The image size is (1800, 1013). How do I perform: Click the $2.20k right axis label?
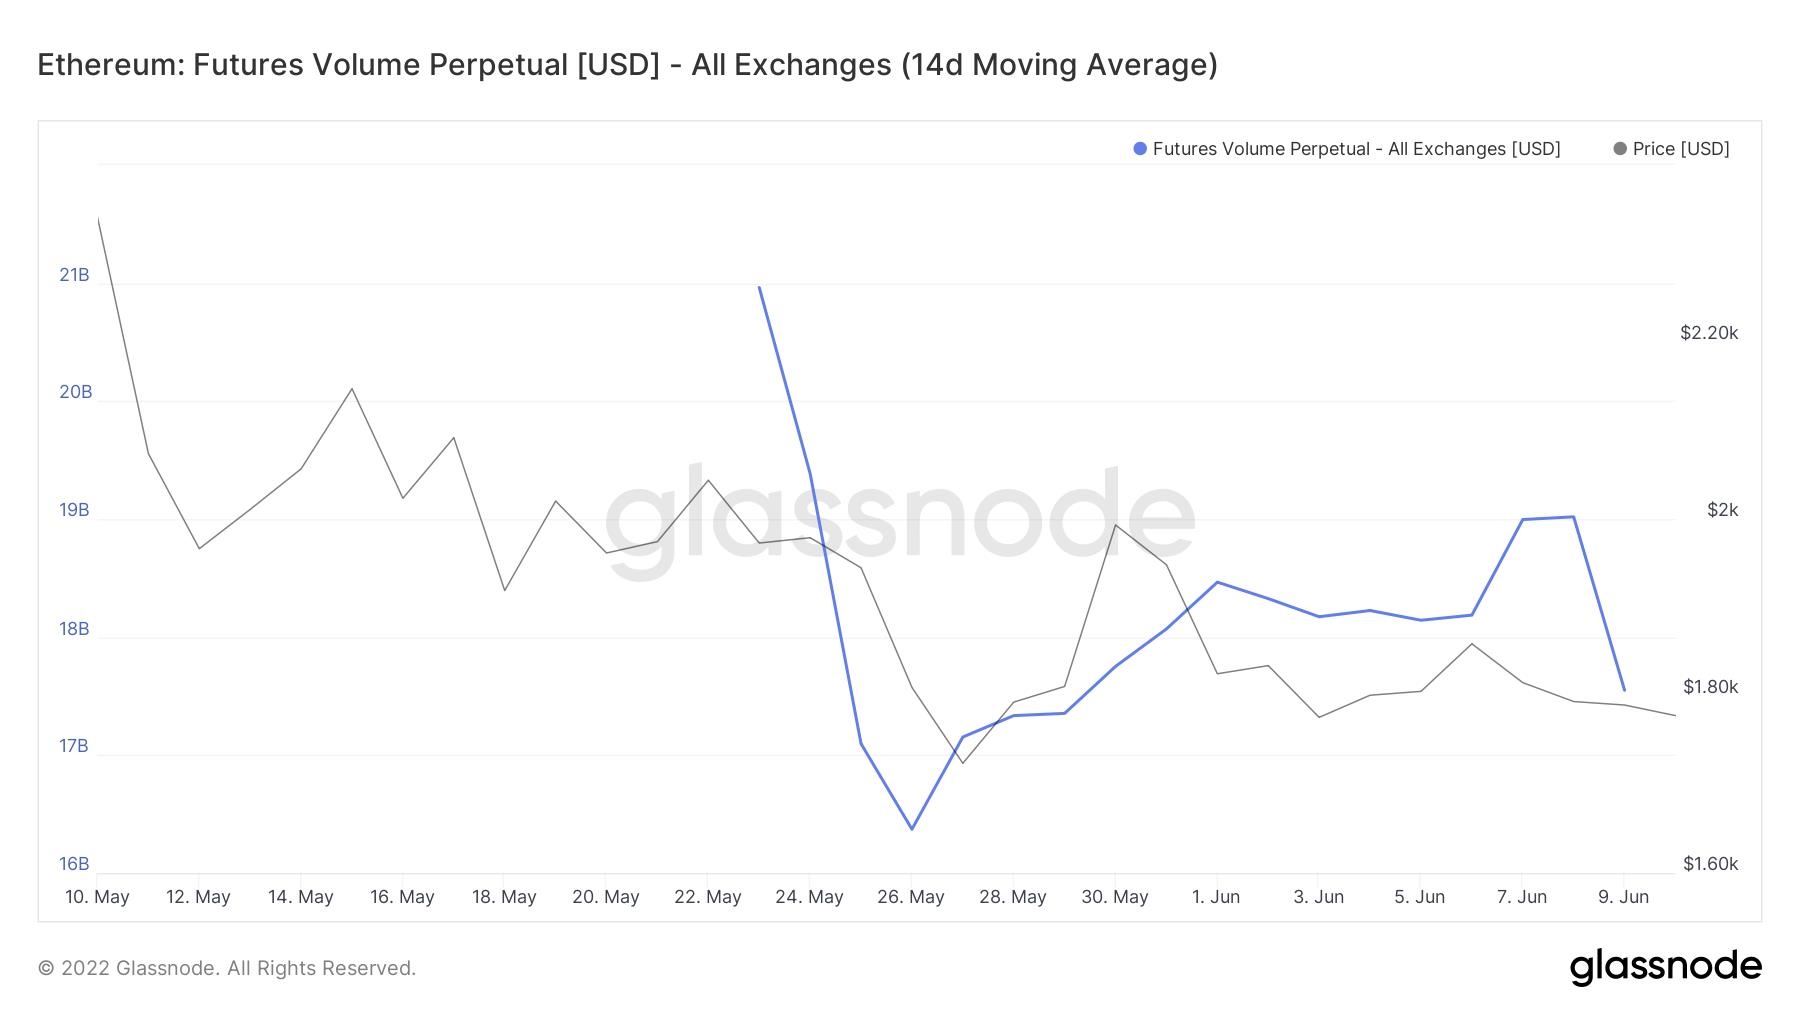[x=1709, y=333]
